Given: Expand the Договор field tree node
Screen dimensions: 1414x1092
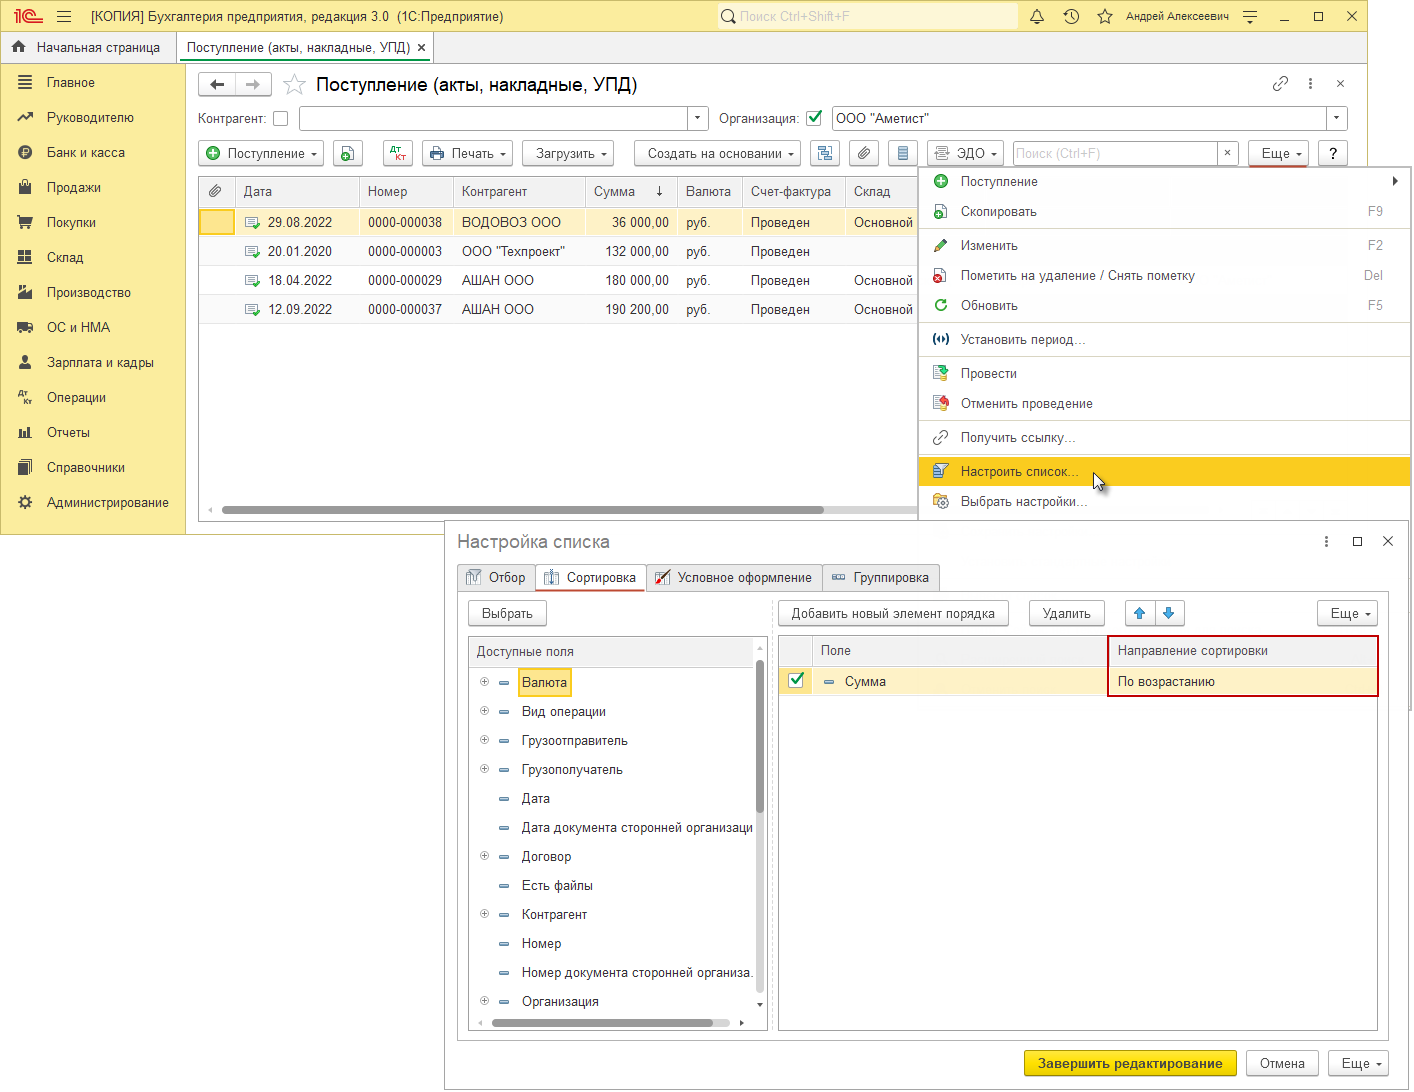Looking at the screenshot, I should coord(484,856).
